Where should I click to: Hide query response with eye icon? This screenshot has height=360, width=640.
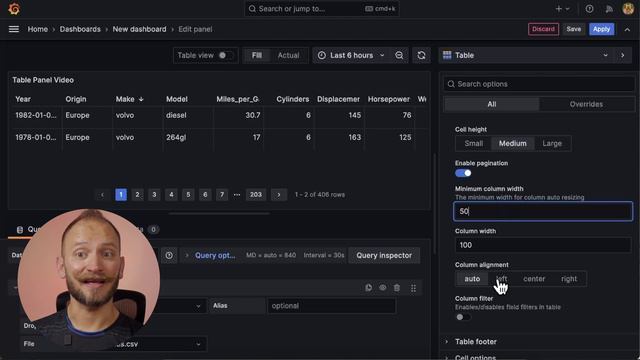[382, 288]
